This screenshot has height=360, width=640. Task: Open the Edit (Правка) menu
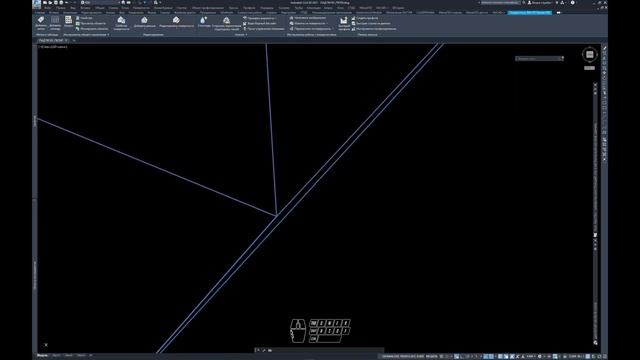(x=61, y=8)
